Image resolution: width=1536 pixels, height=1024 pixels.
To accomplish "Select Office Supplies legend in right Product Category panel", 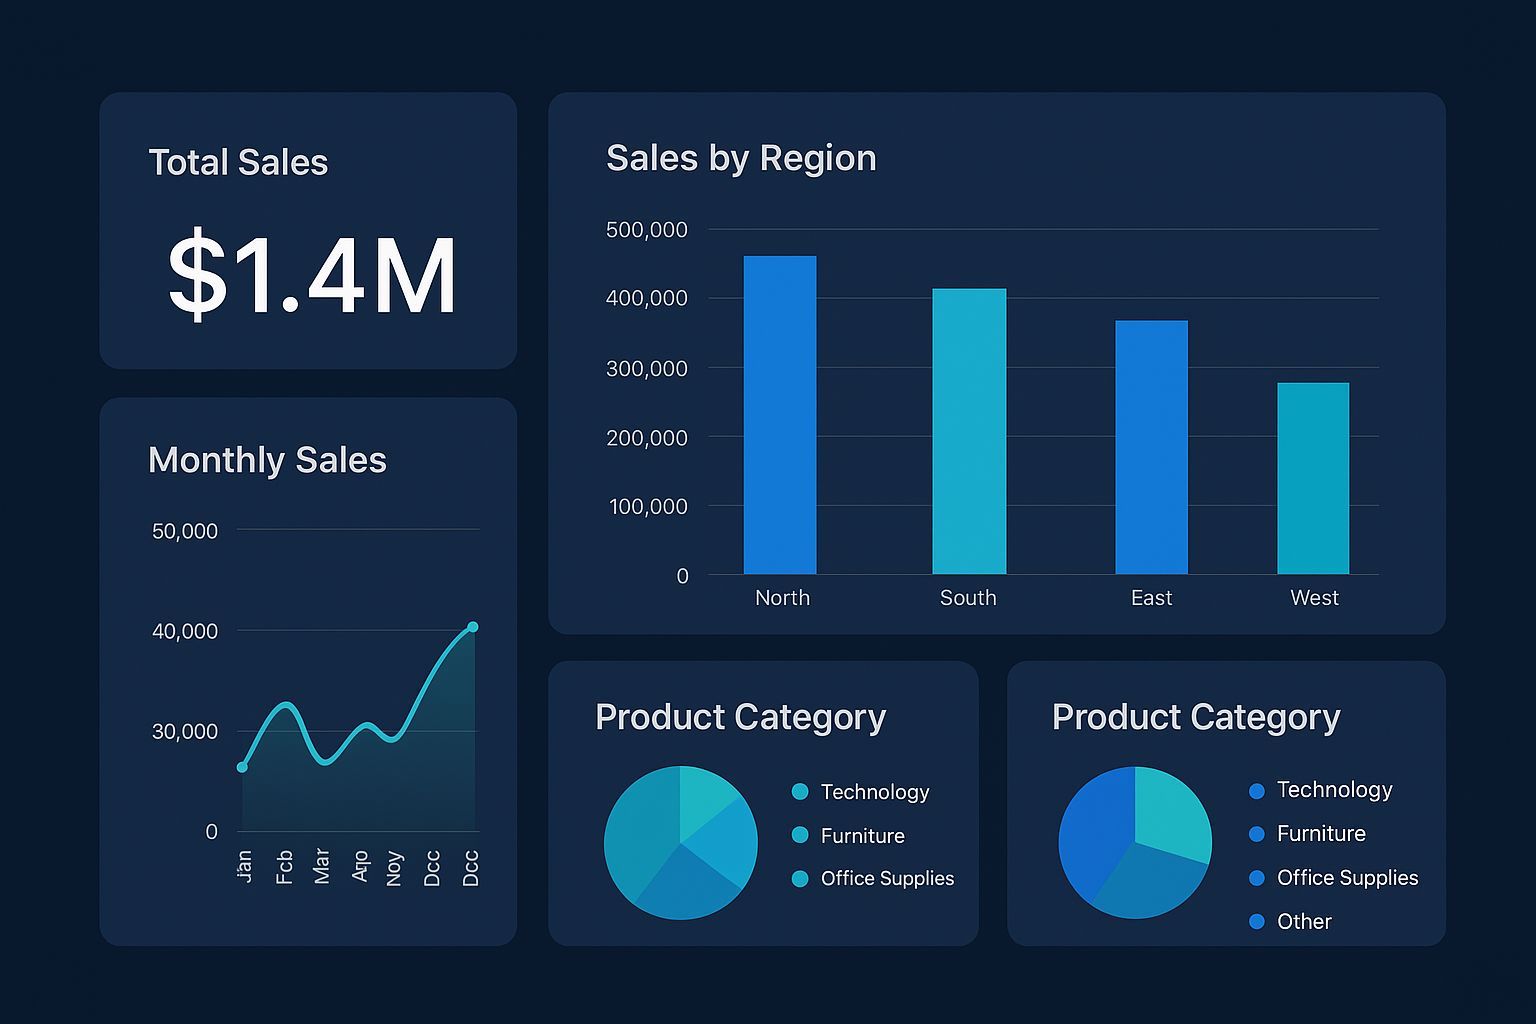I will (x=1347, y=878).
